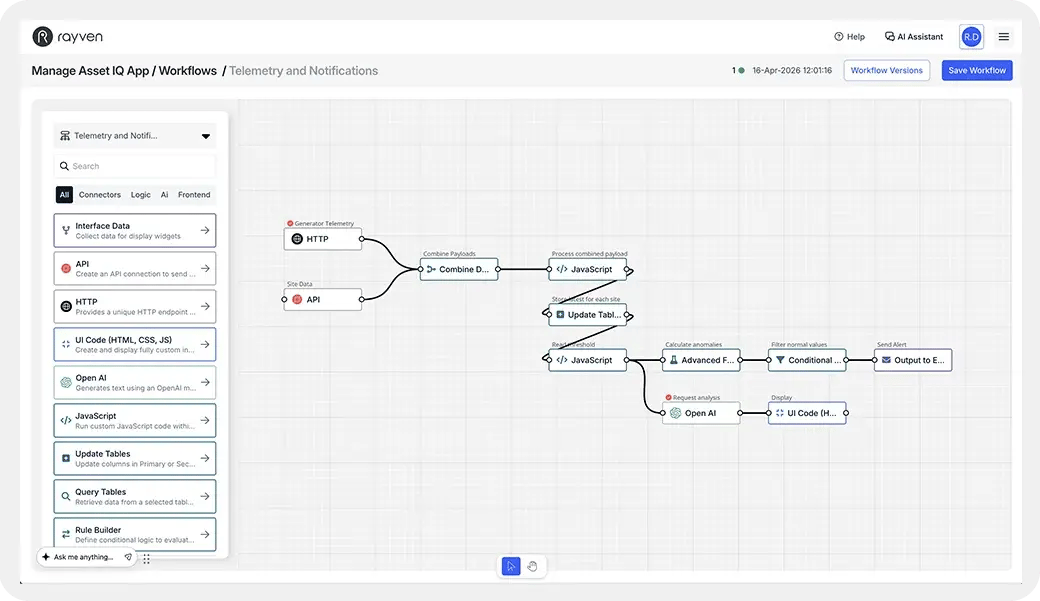Select the pointer selection tool
Screen dimensions: 1040x601
click(x=510, y=565)
